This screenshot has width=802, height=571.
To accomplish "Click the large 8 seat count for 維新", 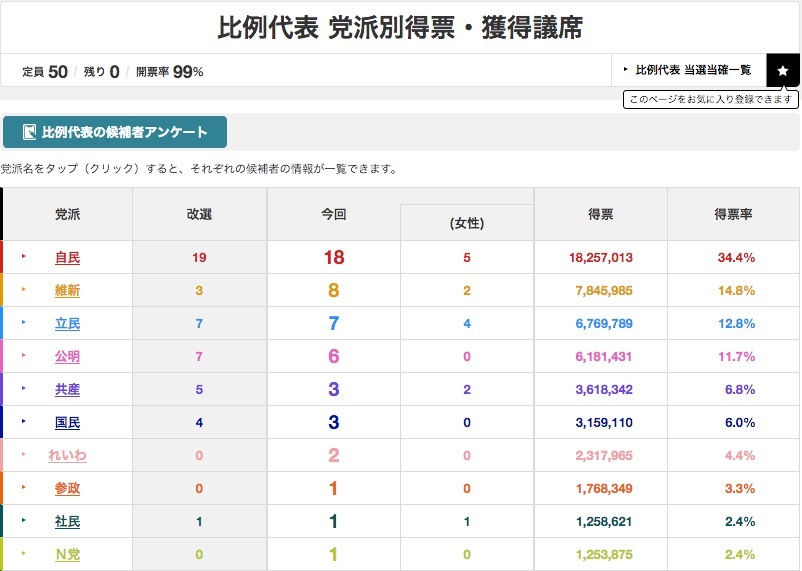I will (x=333, y=291).
